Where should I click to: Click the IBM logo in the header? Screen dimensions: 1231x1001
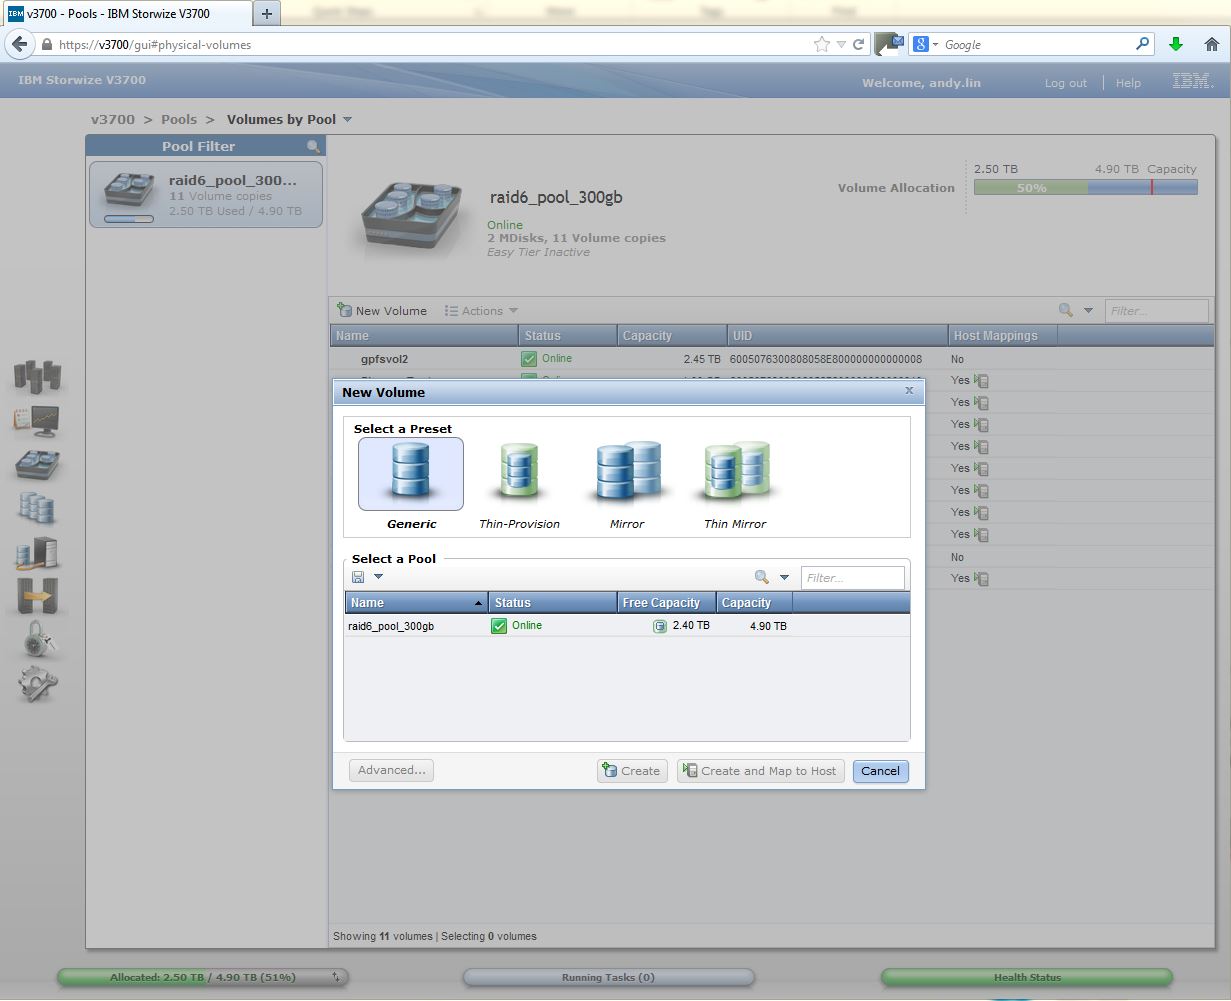pyautogui.click(x=1192, y=81)
